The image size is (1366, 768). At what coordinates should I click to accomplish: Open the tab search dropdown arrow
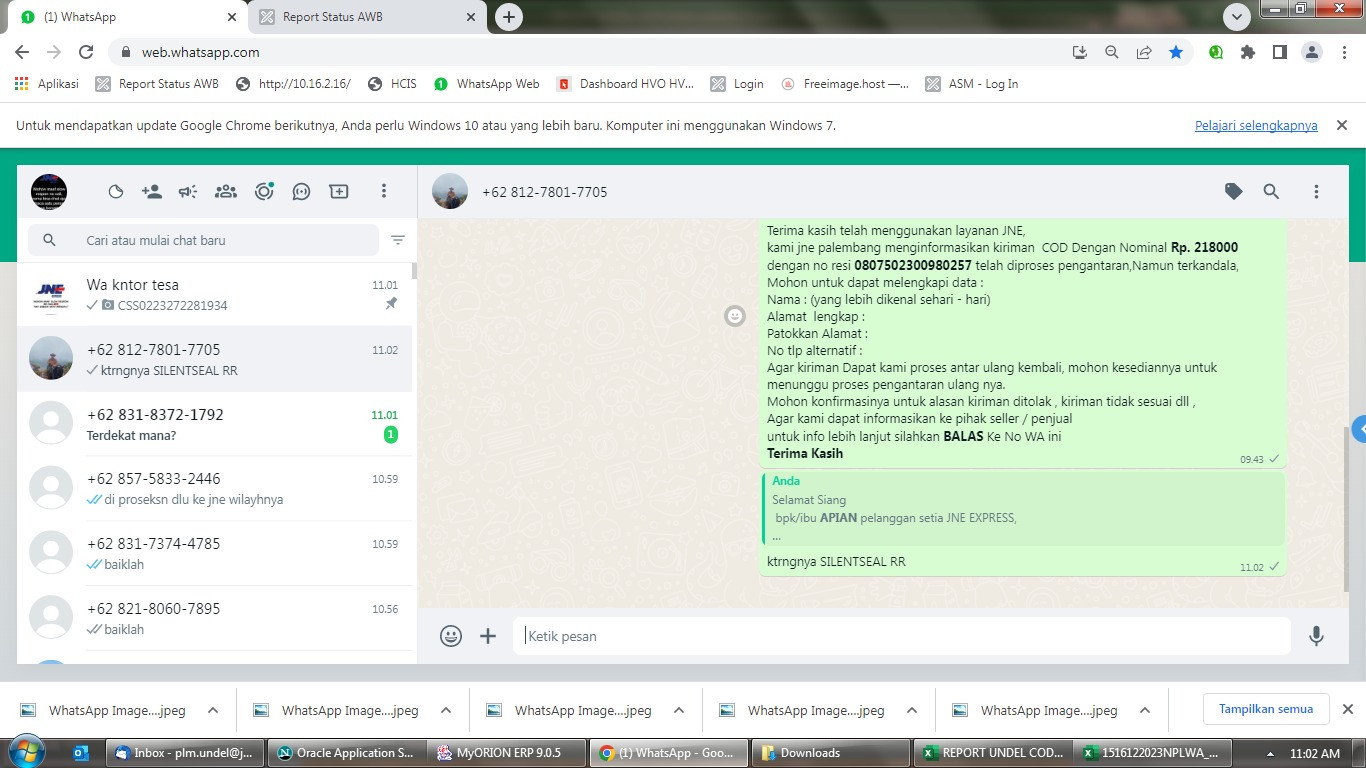pos(1238,17)
